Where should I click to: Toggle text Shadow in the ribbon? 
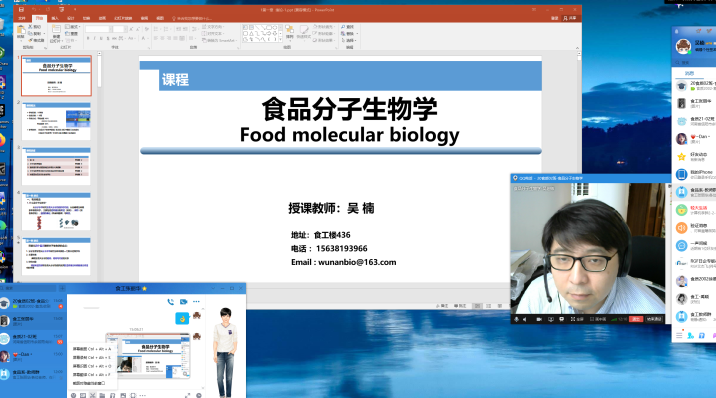[x=108, y=38]
